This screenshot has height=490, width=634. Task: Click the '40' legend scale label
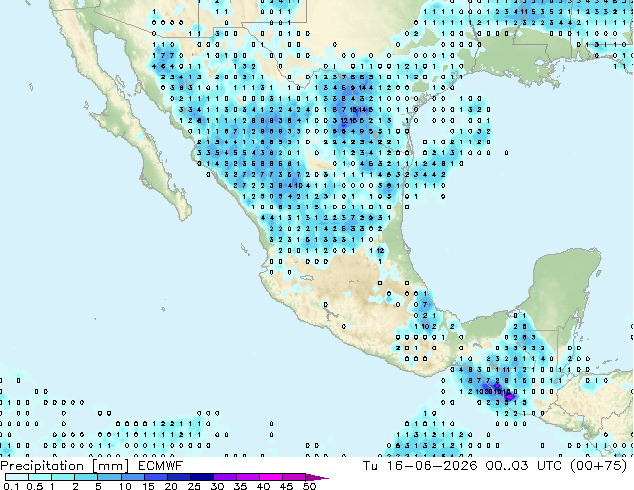click(263, 486)
